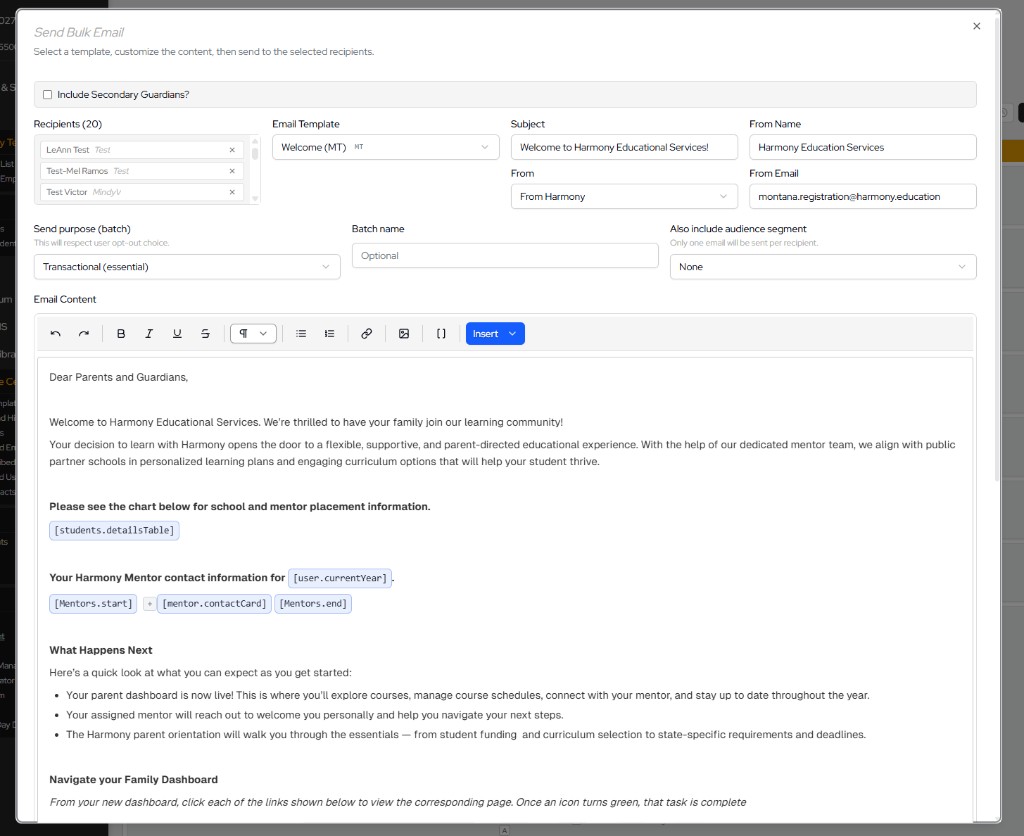1024x836 pixels.
Task: Open the Send purpose batch dropdown
Action: coord(187,266)
